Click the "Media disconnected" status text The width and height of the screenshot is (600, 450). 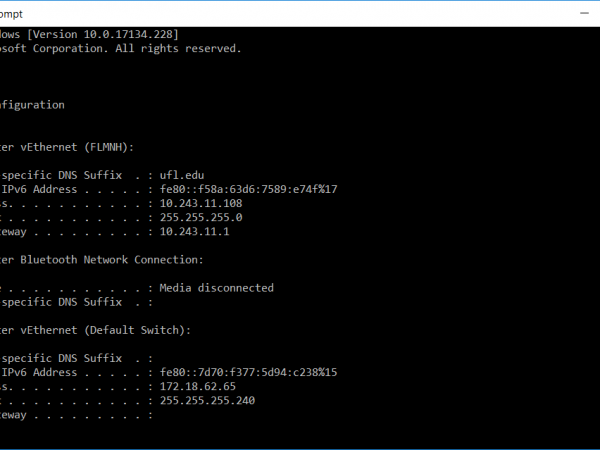(216, 287)
